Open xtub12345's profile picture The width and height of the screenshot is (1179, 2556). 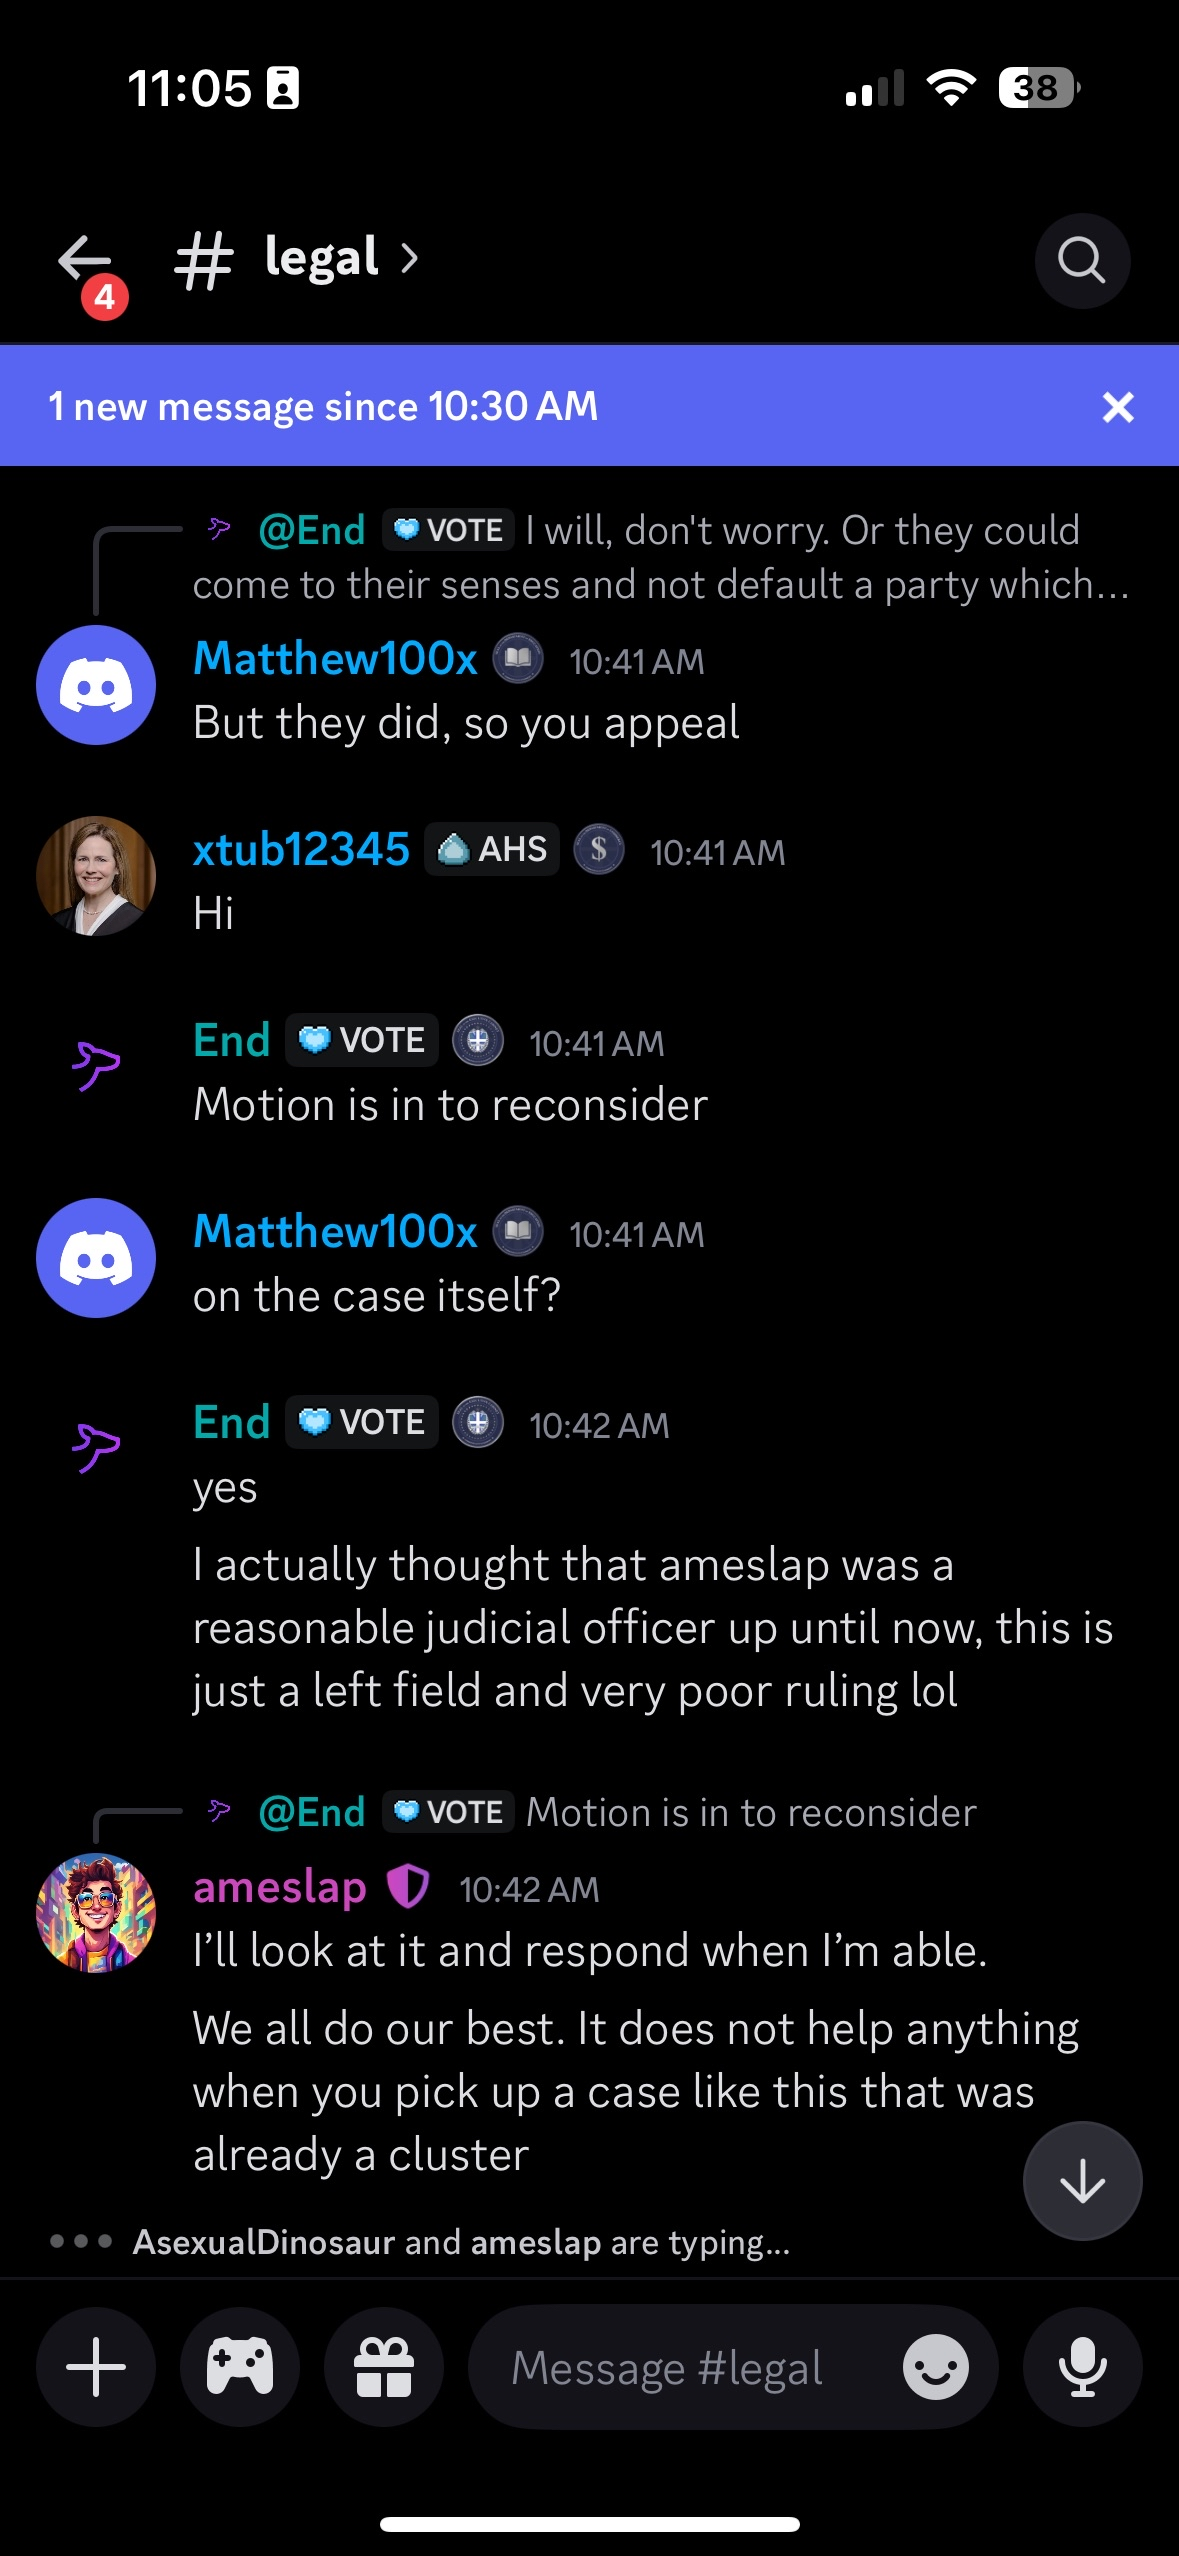click(x=96, y=876)
